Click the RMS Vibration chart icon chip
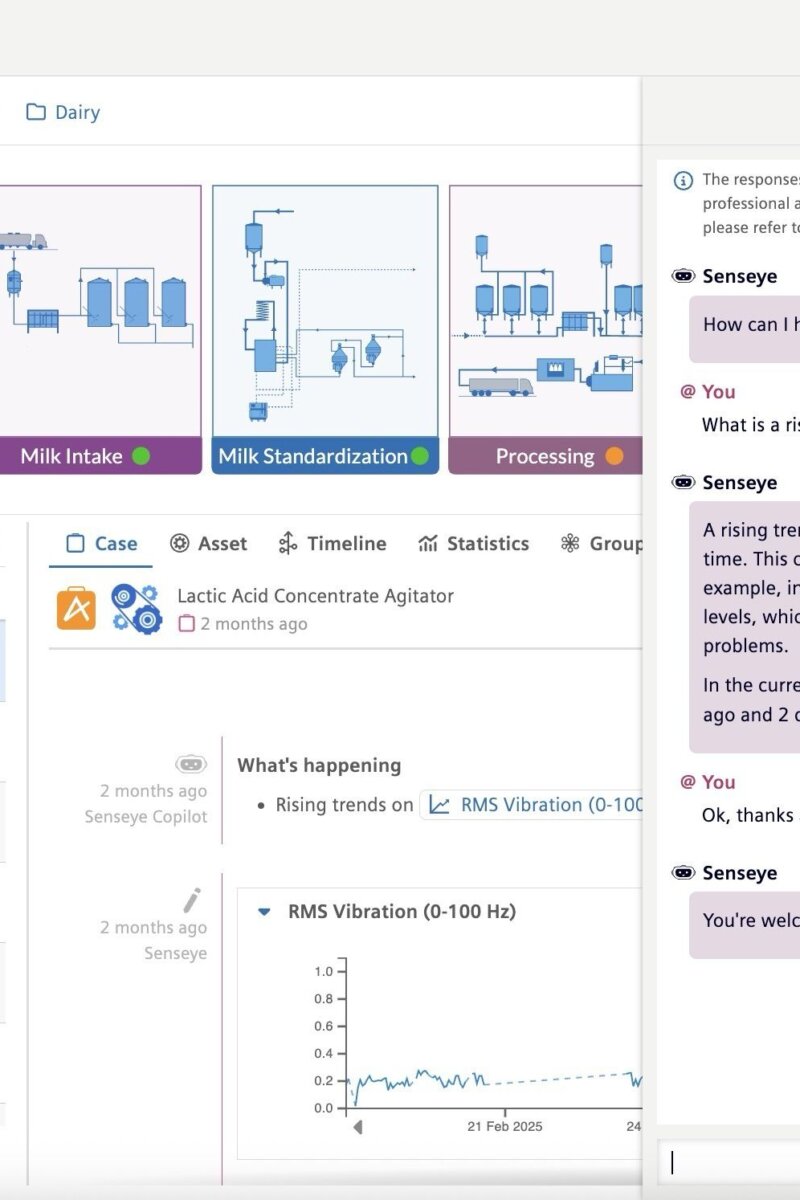The image size is (800, 1200). click(439, 805)
